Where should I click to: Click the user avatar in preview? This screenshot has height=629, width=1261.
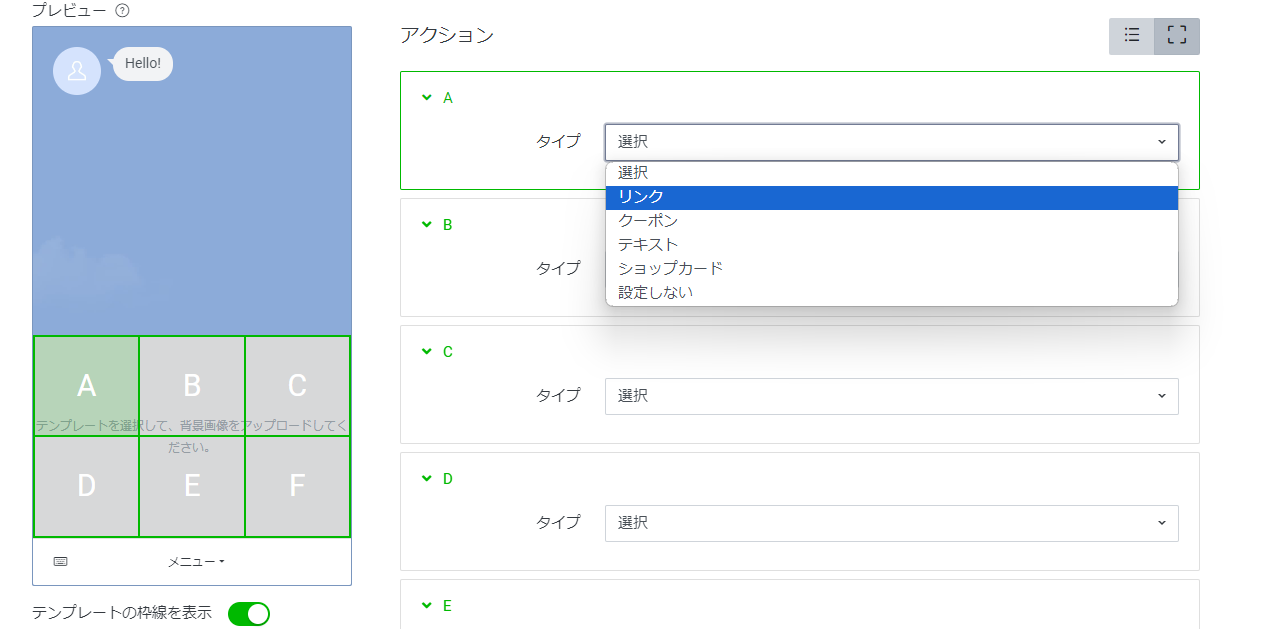tap(77, 71)
